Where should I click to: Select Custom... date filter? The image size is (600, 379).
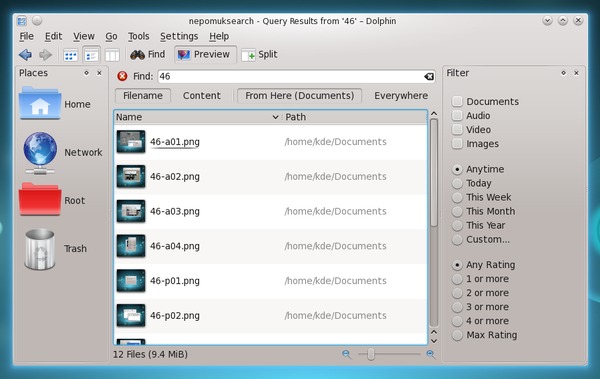pos(457,240)
